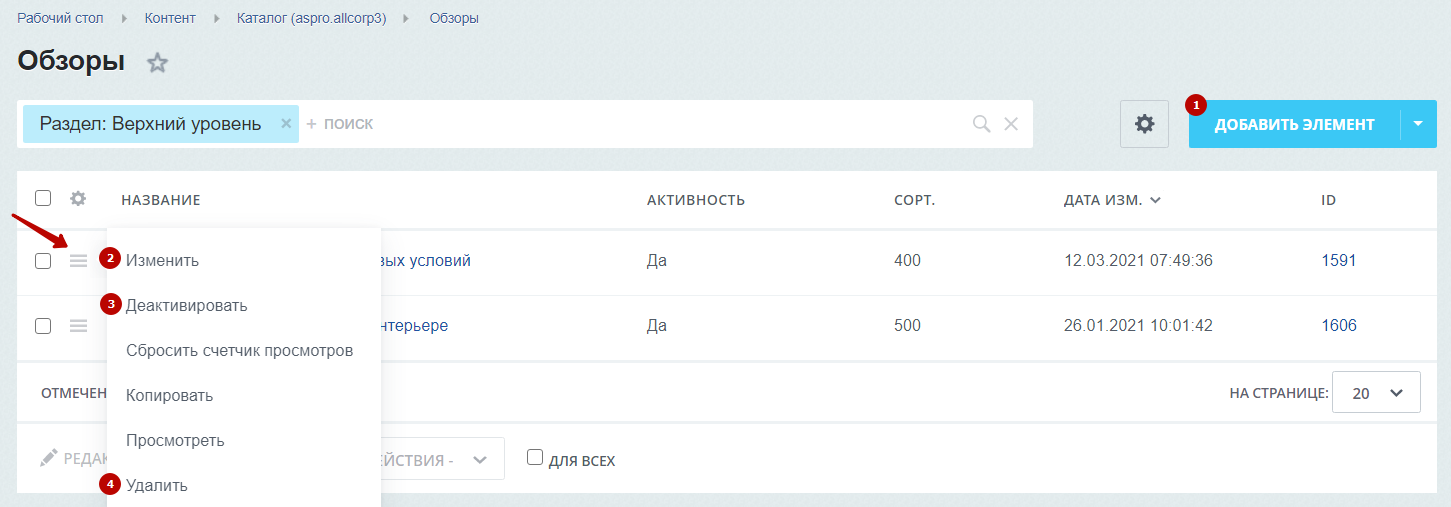This screenshot has width=1451, height=507.
Task: Enable the 'Для всех' checkbox
Action: 535,458
